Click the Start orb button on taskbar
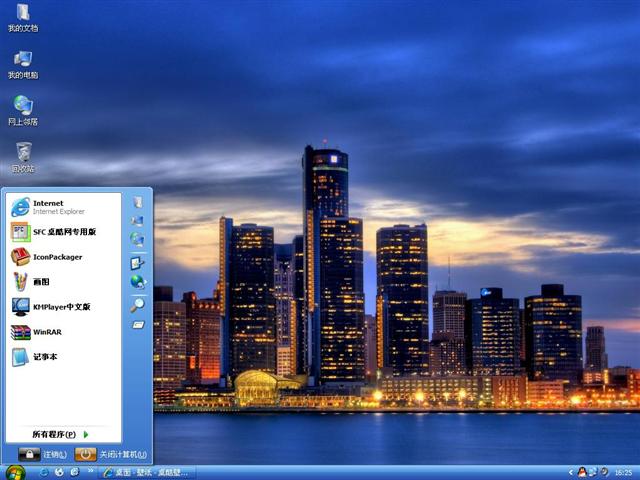 [14, 472]
